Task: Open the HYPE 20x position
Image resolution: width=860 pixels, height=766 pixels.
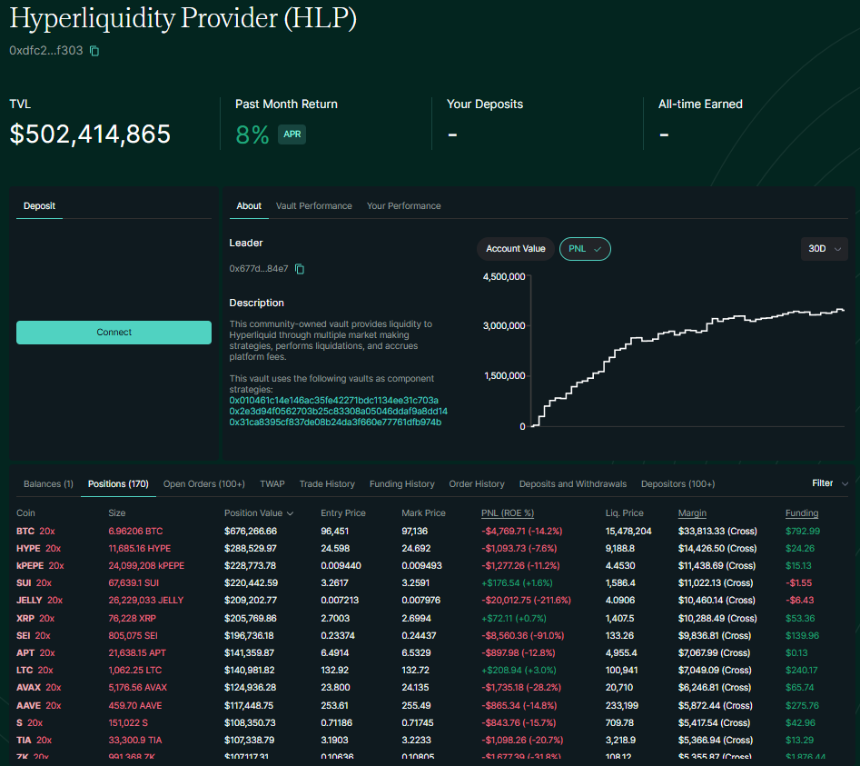Action: [x=38, y=549]
